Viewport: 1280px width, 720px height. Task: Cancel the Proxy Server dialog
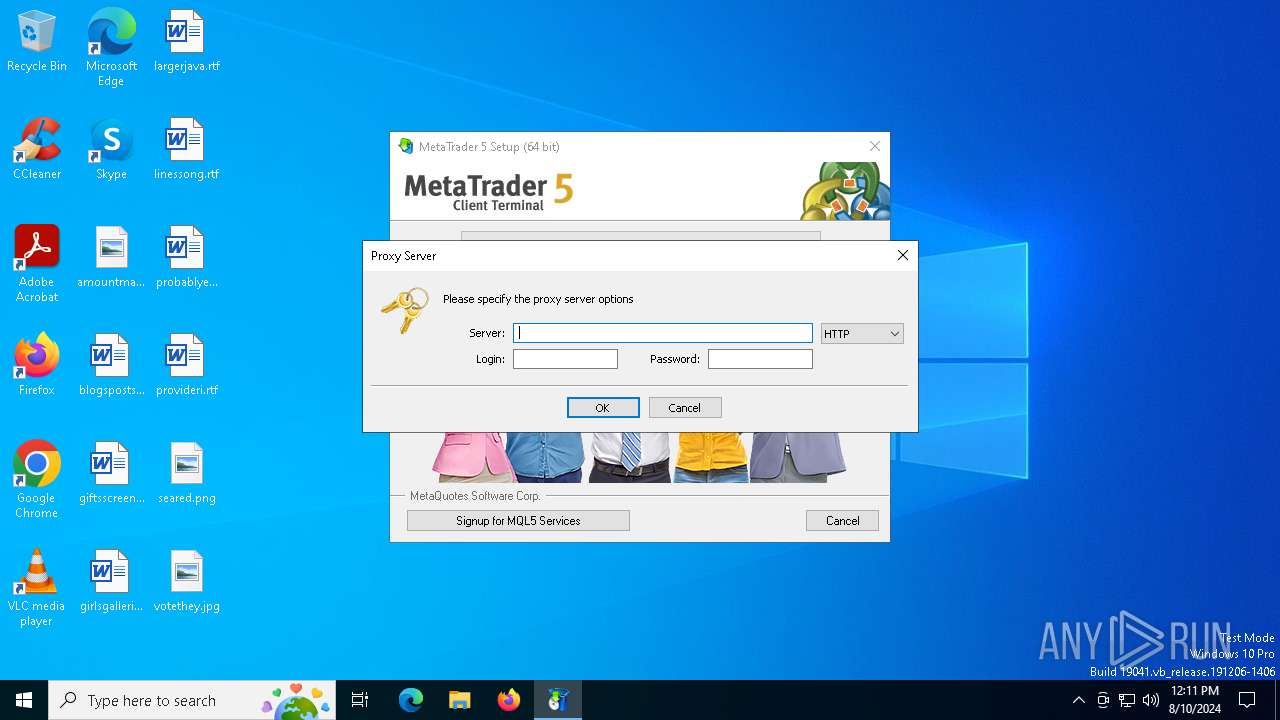tap(685, 408)
